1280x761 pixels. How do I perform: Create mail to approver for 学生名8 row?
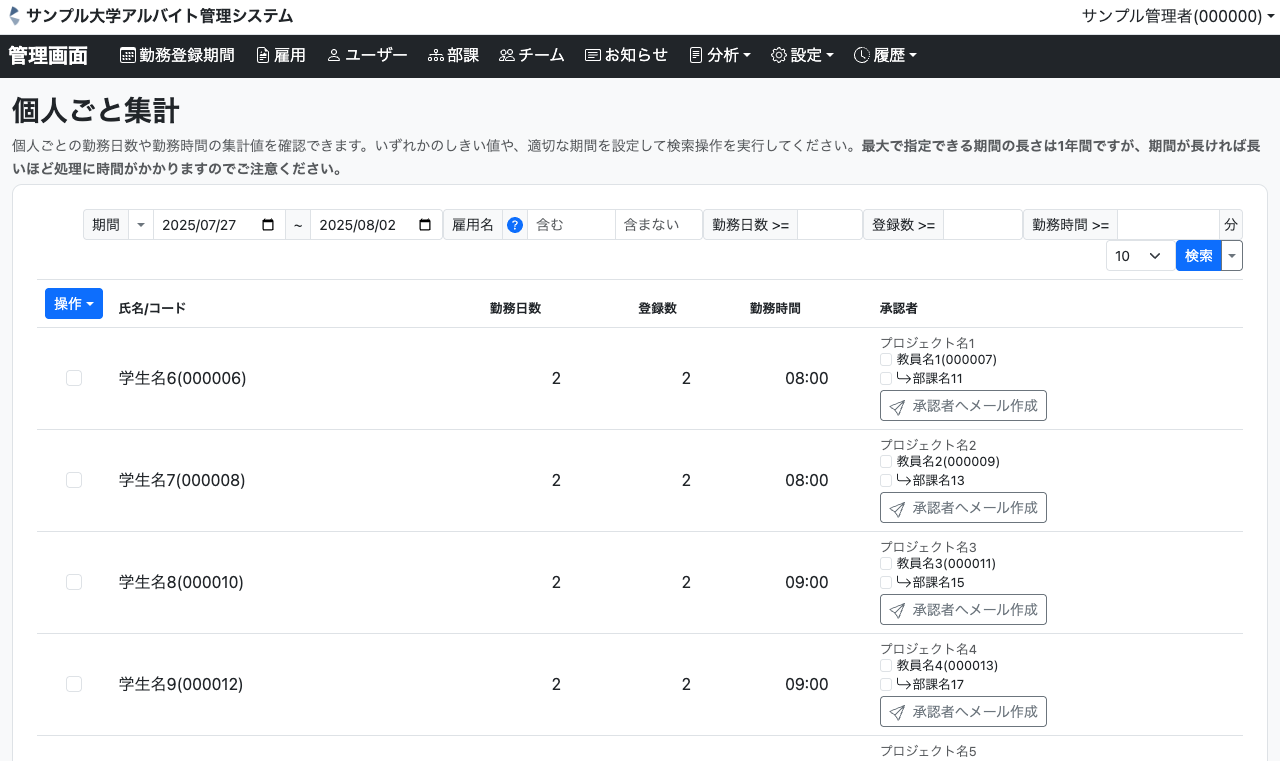point(963,609)
